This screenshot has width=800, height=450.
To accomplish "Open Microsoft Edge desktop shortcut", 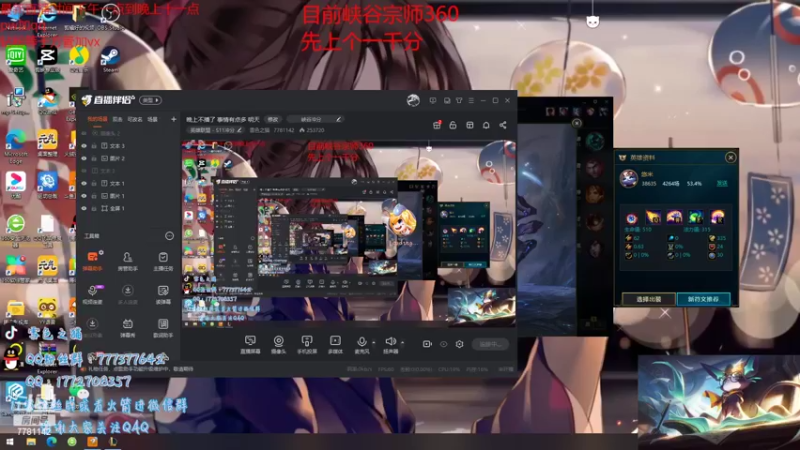I will 16,146.
